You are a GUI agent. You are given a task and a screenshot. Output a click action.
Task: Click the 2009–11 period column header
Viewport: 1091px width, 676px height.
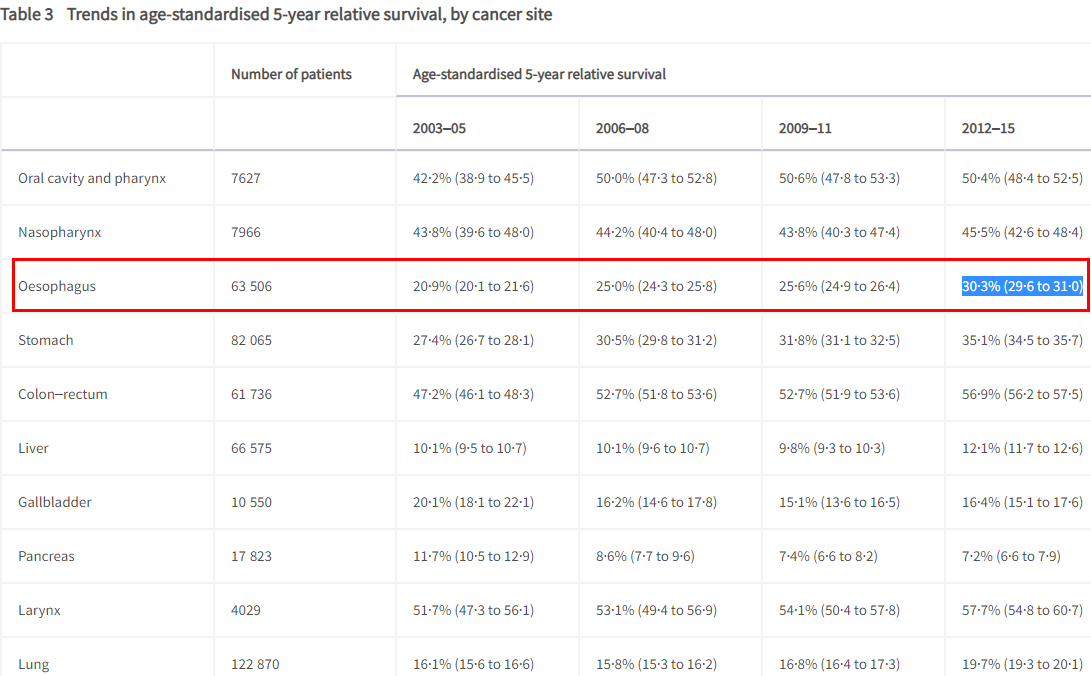805,128
